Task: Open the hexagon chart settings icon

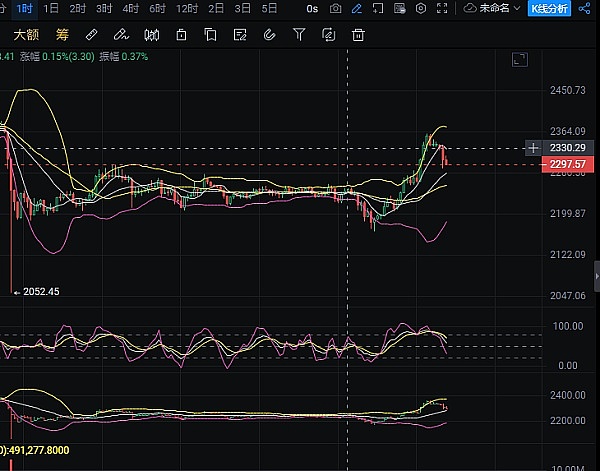Action: click(420, 8)
